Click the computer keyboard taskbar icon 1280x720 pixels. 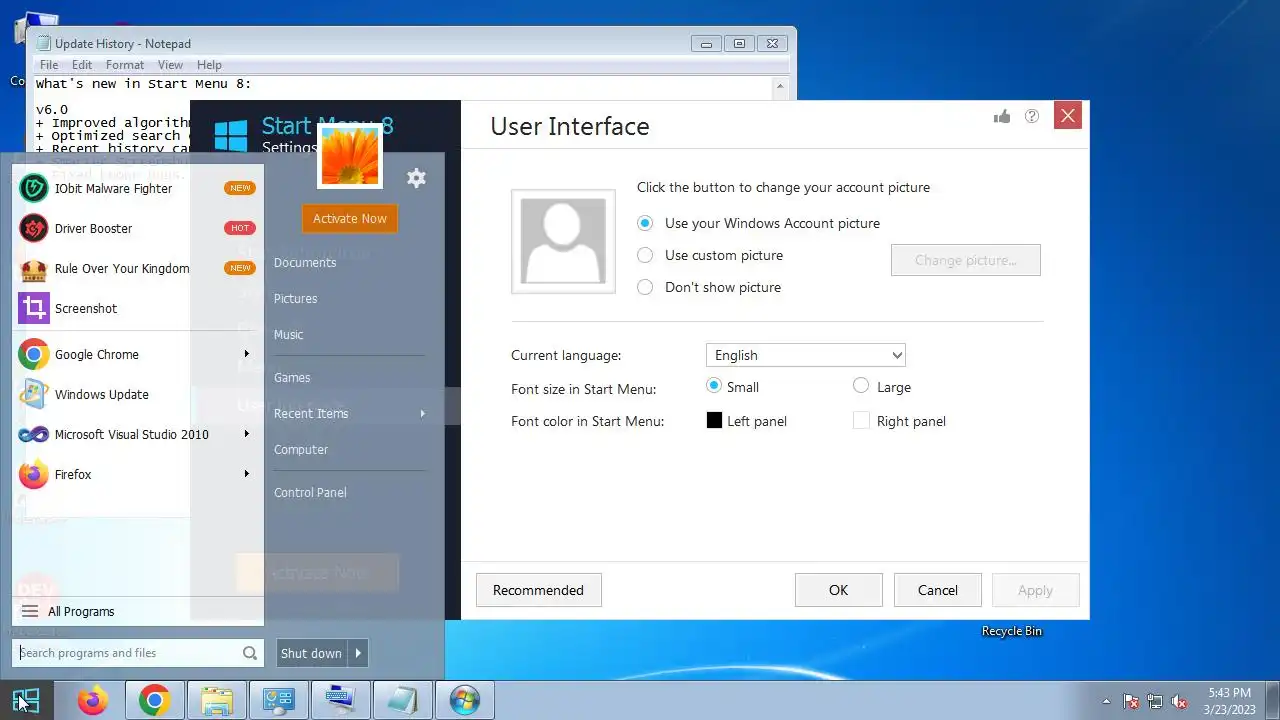tap(340, 700)
